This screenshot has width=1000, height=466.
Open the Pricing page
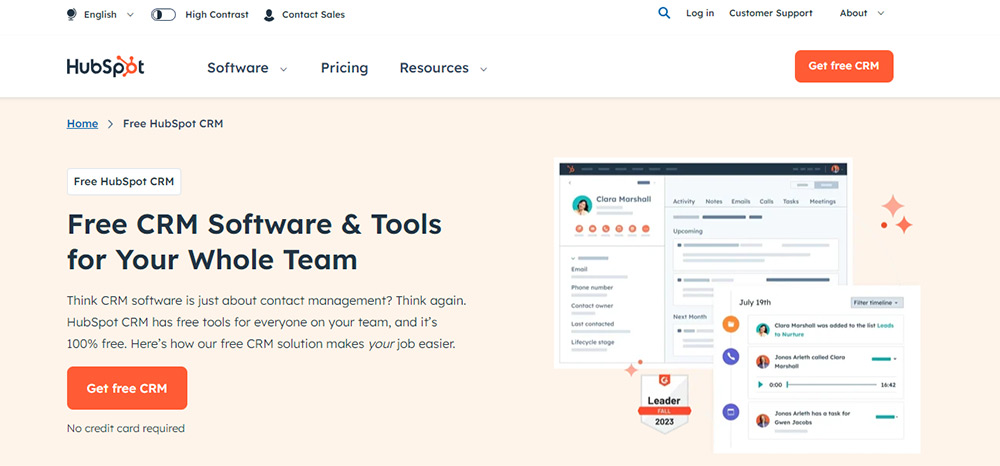344,68
